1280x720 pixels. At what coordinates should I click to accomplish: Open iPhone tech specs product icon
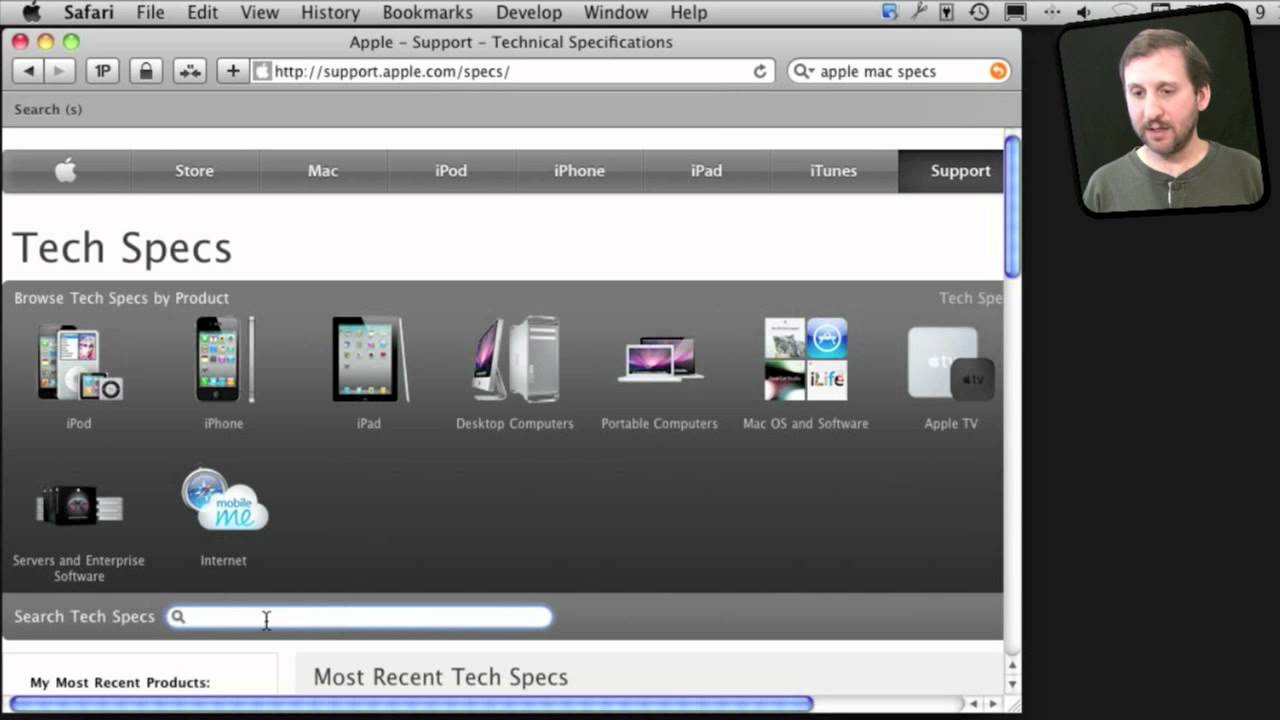coord(224,359)
